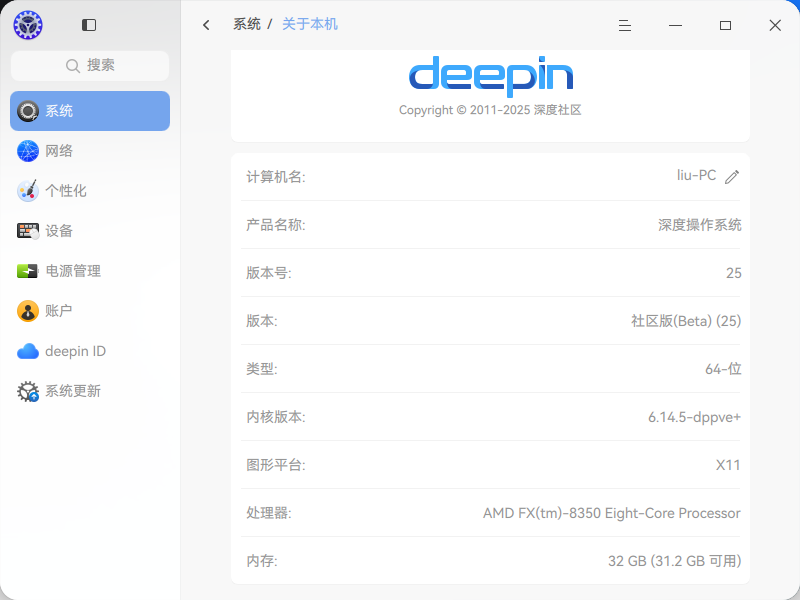800x600 pixels.
Task: Open the hamburger main menu
Action: click(625, 26)
